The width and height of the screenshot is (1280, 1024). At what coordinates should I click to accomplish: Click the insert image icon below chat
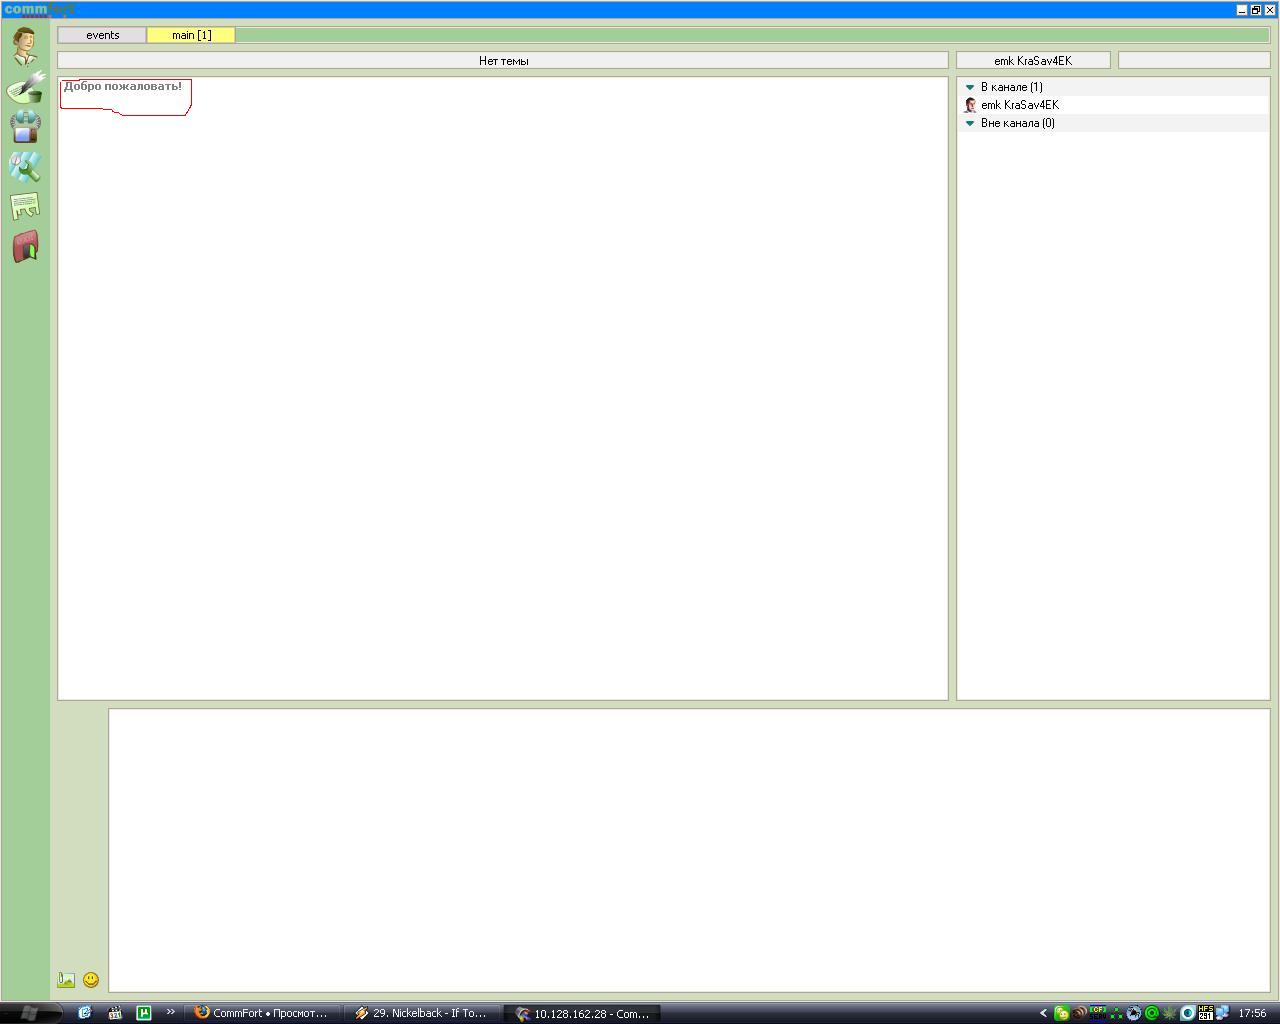67,980
